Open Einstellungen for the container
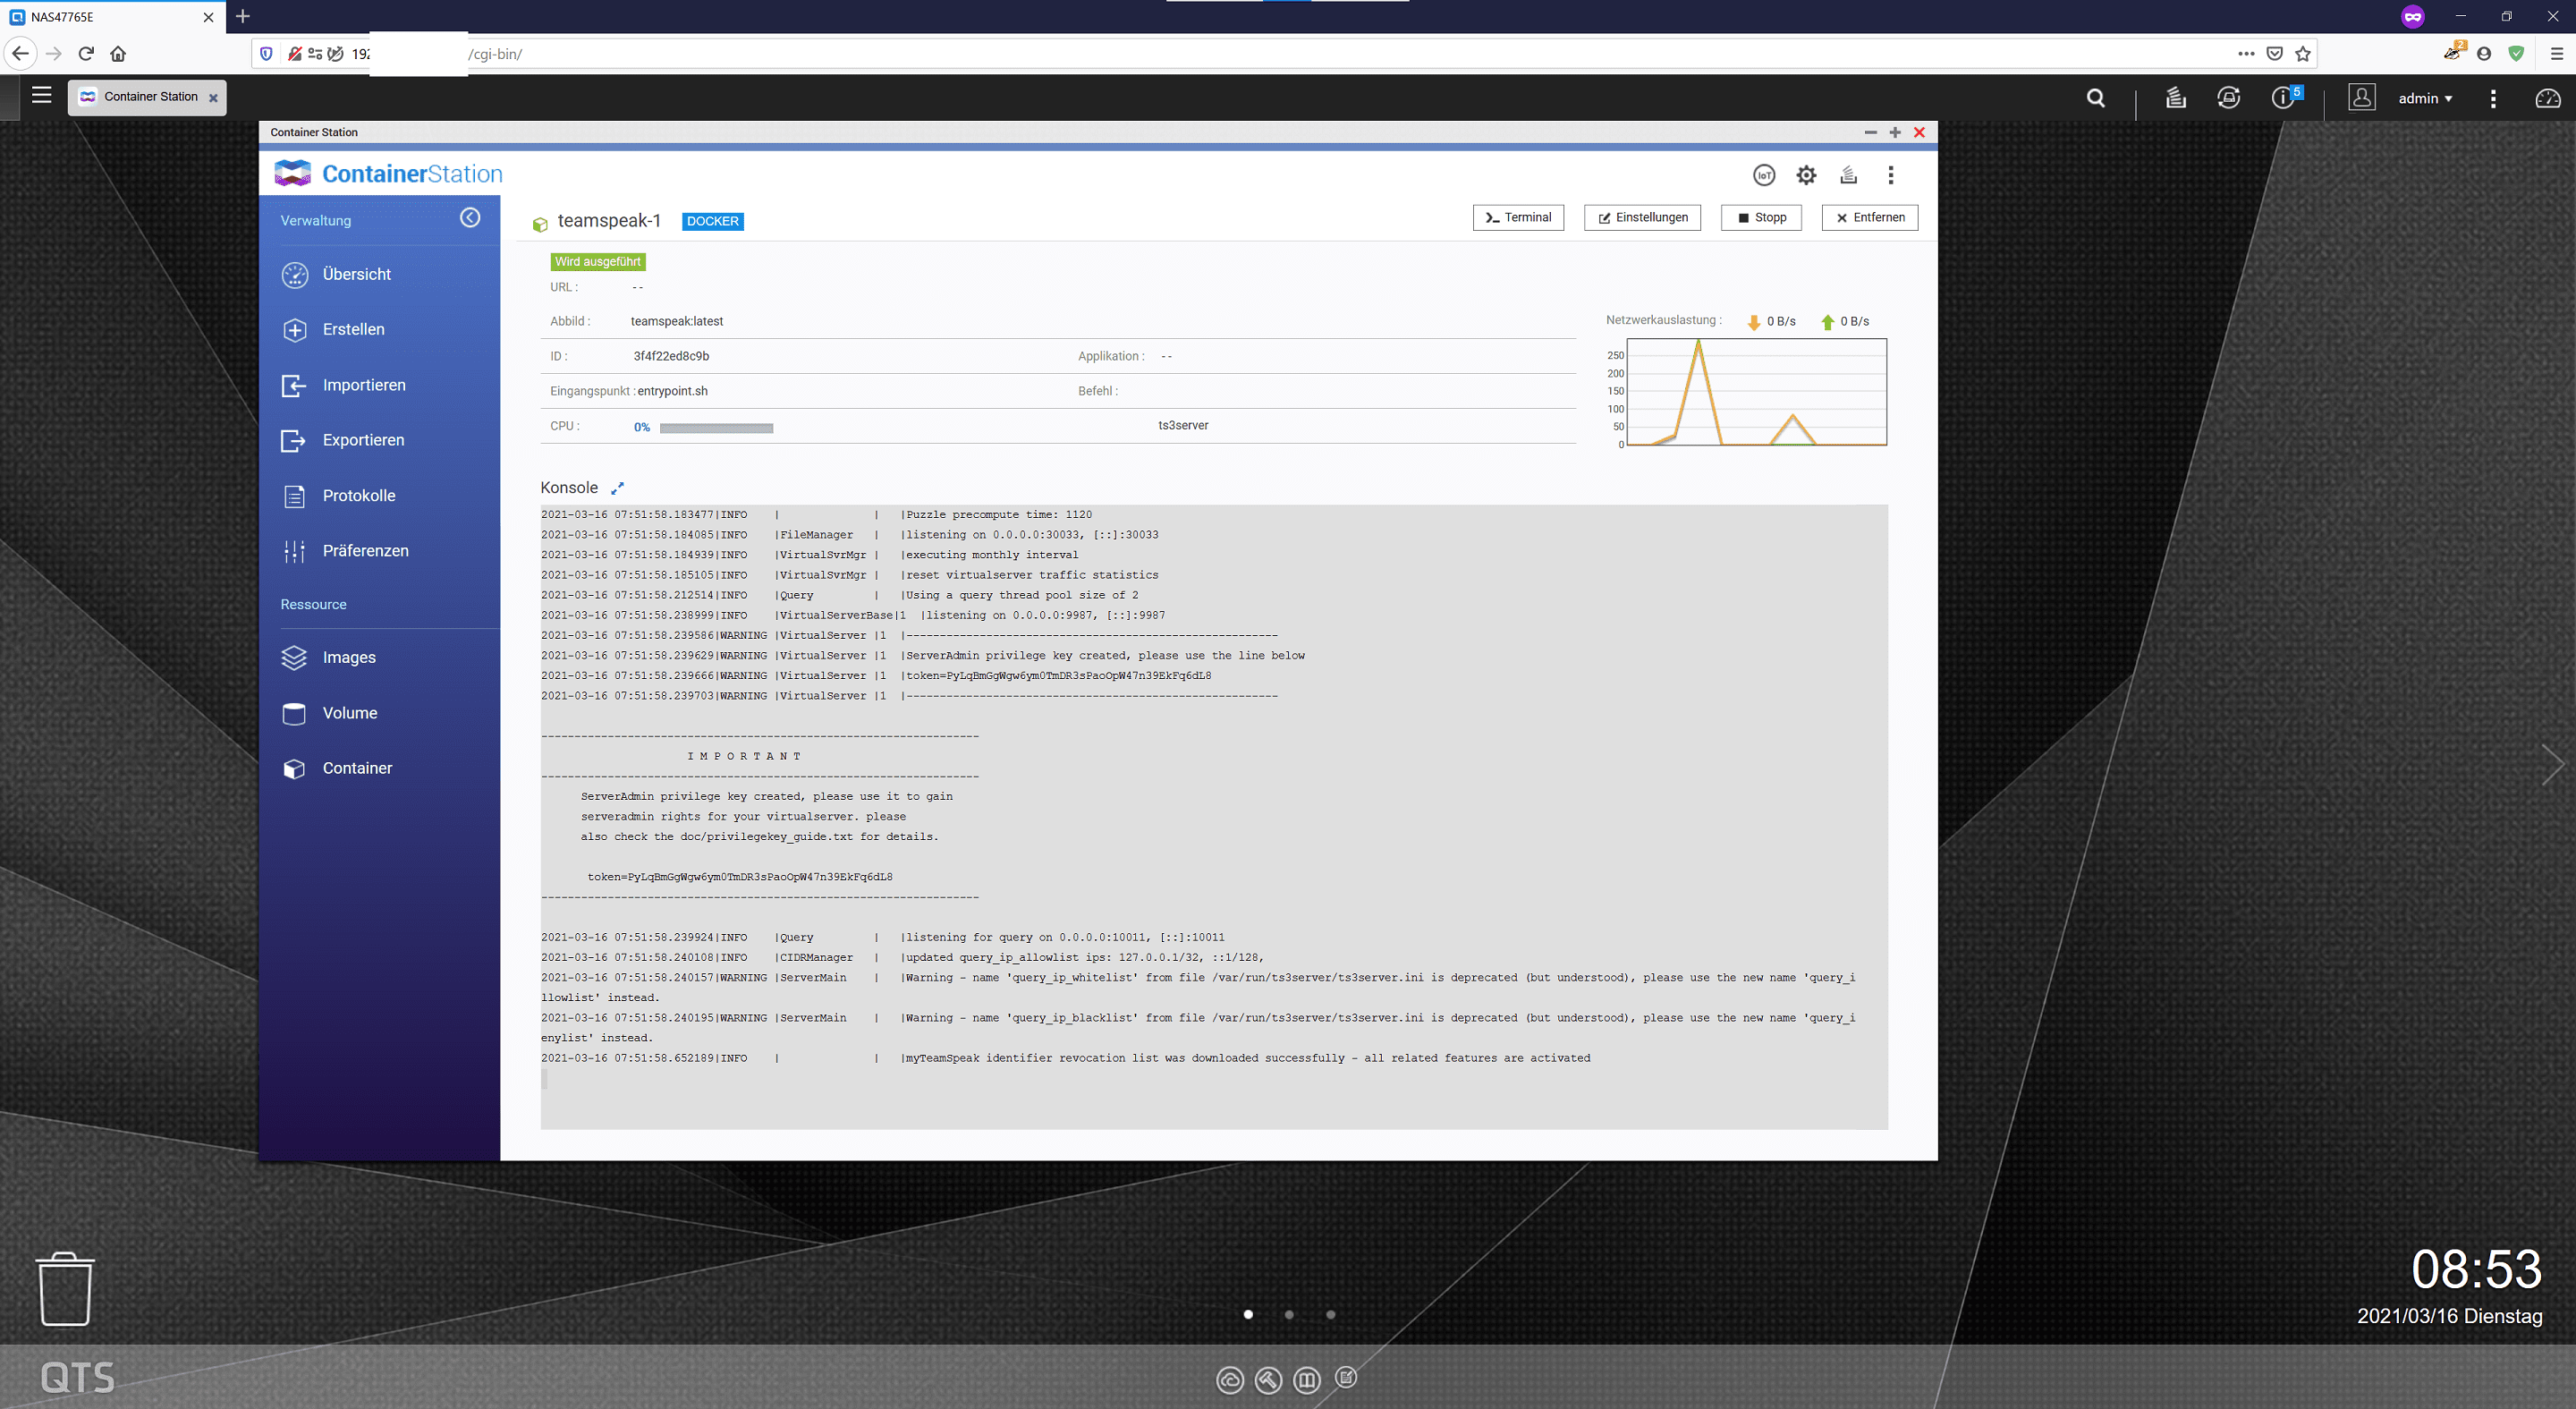Image resolution: width=2576 pixels, height=1409 pixels. coord(1642,217)
